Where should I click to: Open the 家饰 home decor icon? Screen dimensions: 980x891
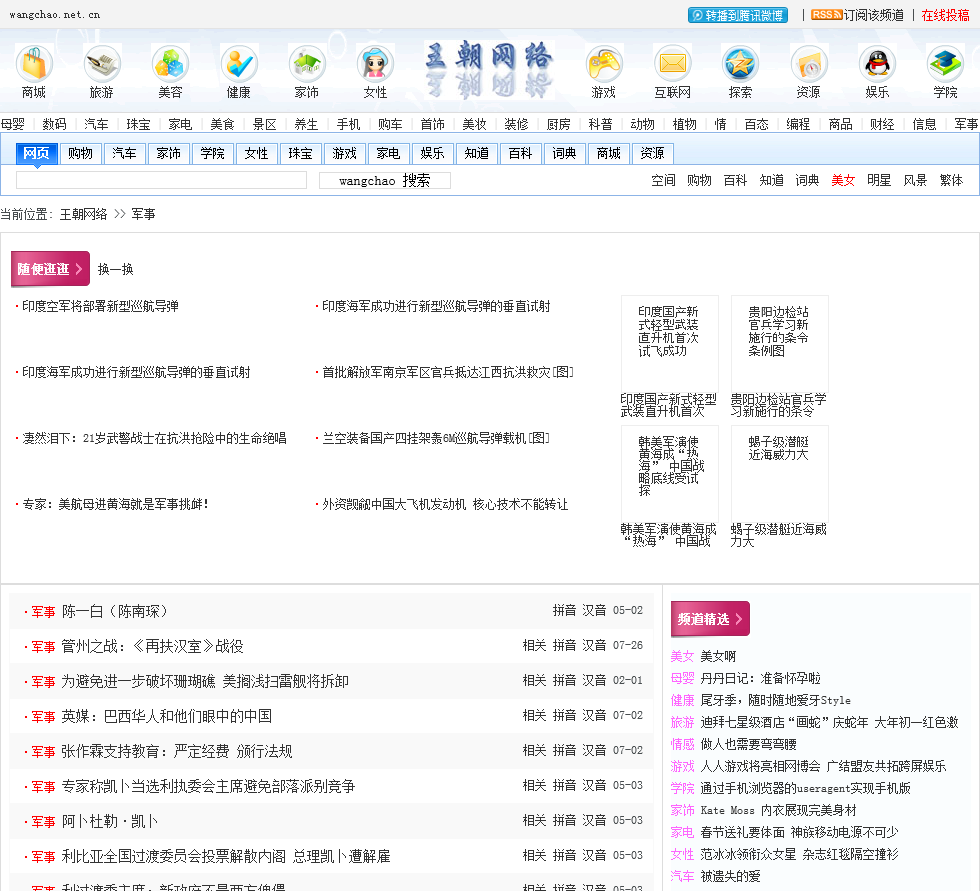click(x=307, y=64)
